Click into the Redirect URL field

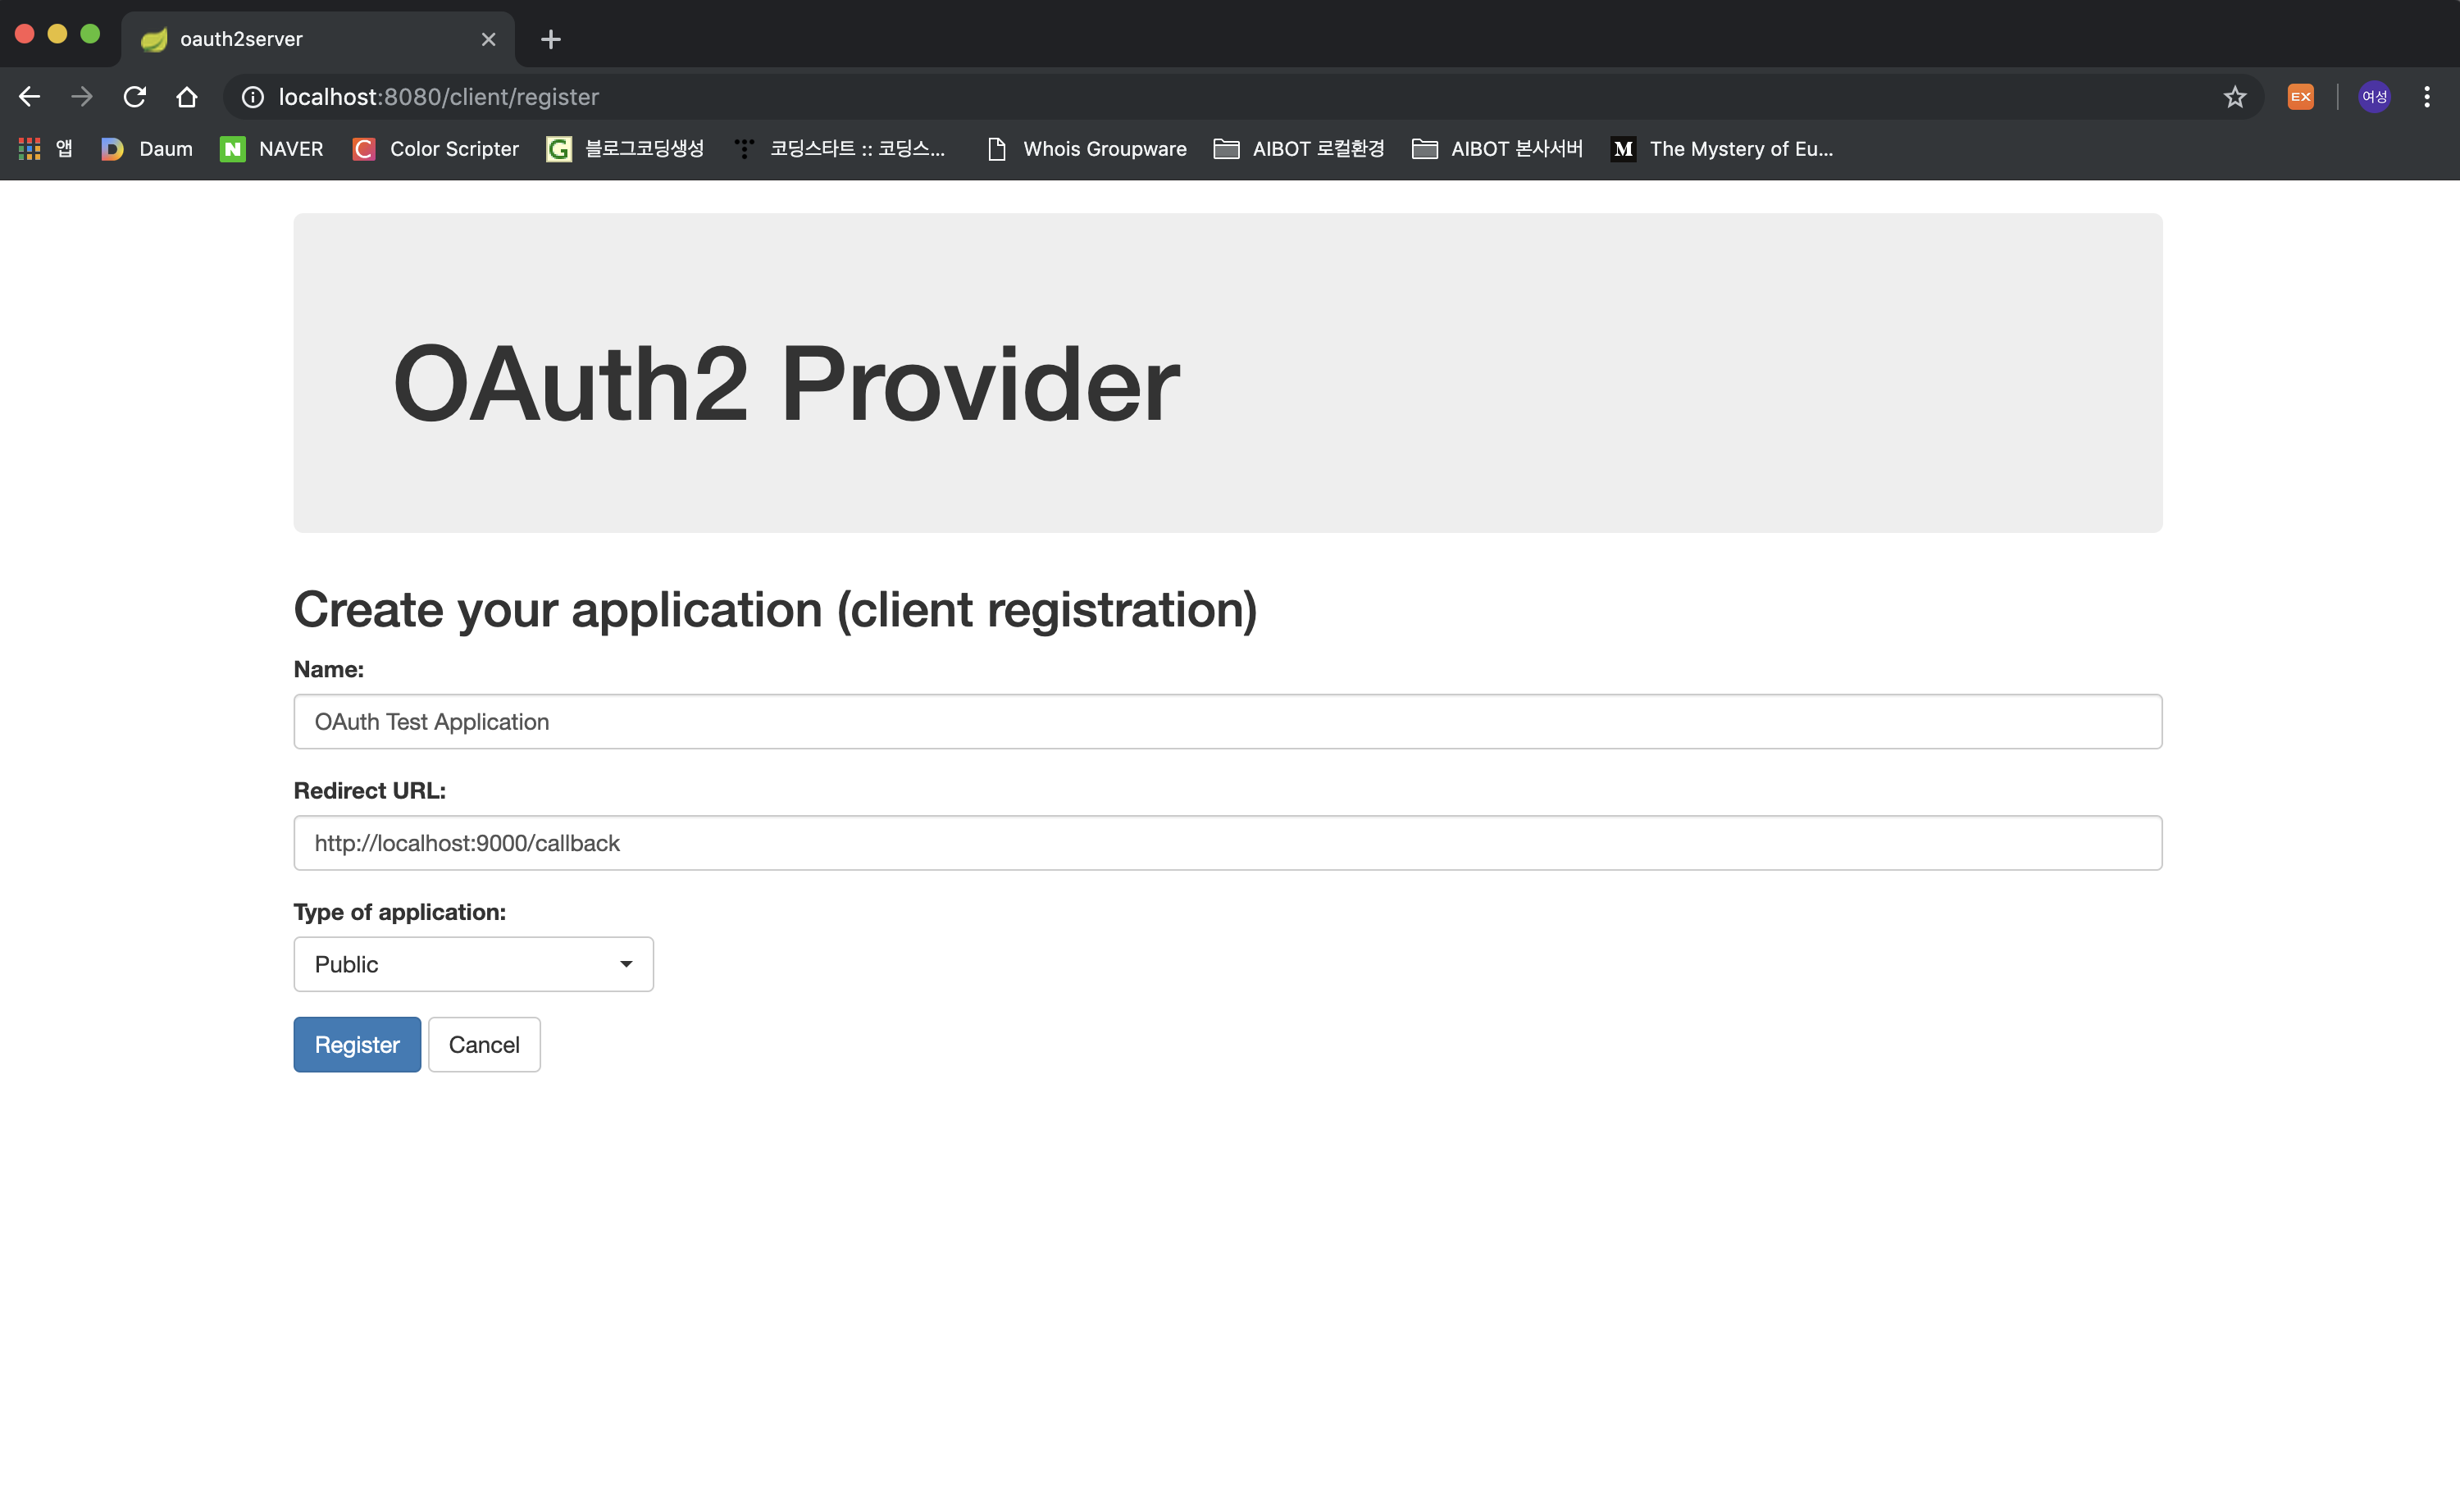coord(1227,843)
